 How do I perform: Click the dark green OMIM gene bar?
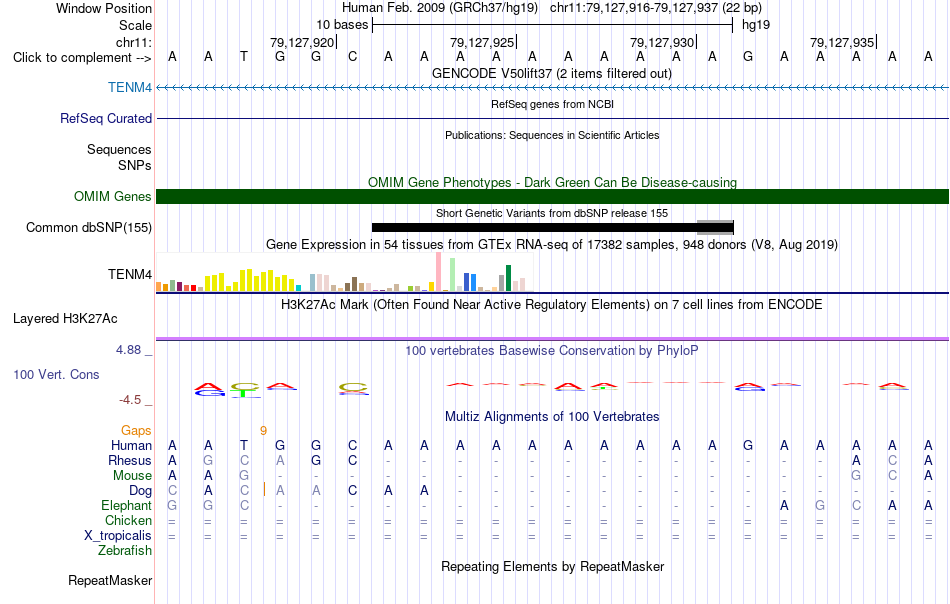click(552, 196)
